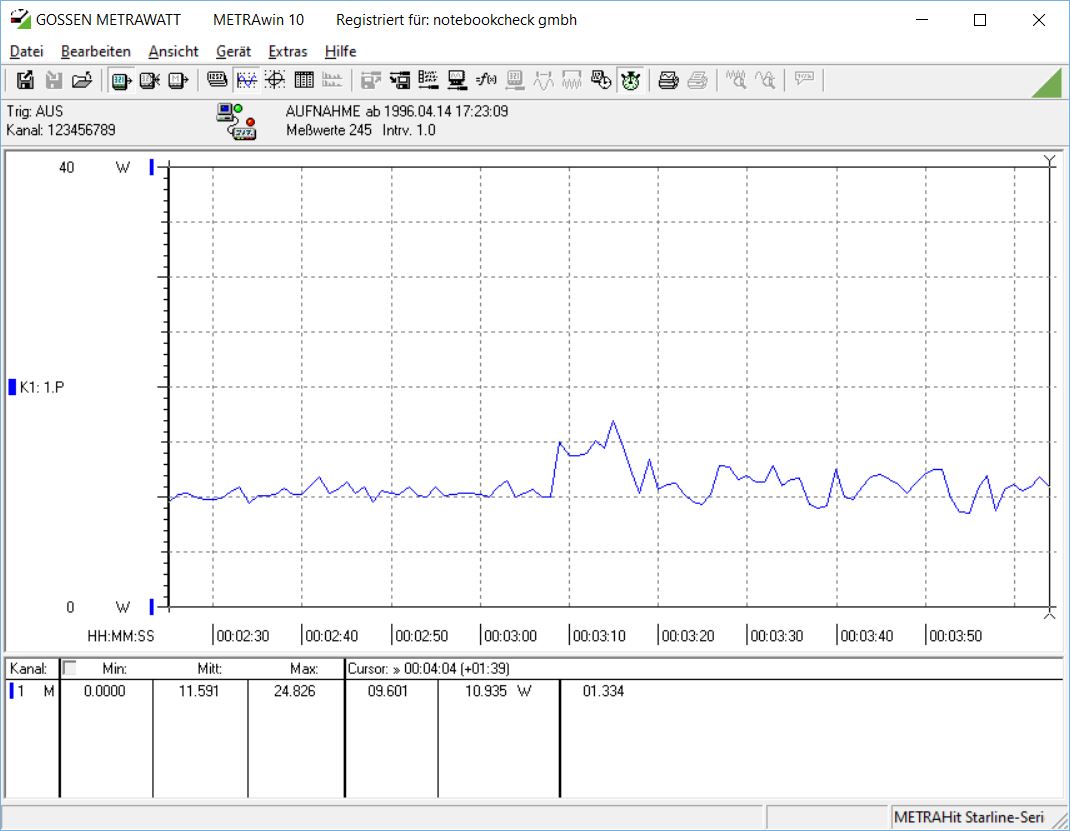Viewport: 1070px width, 831px height.
Task: Click the greyed-out printer icon
Action: (x=697, y=81)
